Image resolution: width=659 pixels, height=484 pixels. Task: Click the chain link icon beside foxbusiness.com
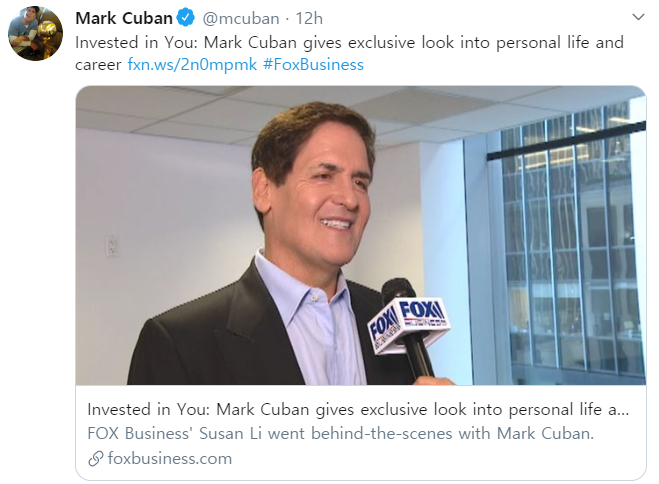tap(96, 459)
